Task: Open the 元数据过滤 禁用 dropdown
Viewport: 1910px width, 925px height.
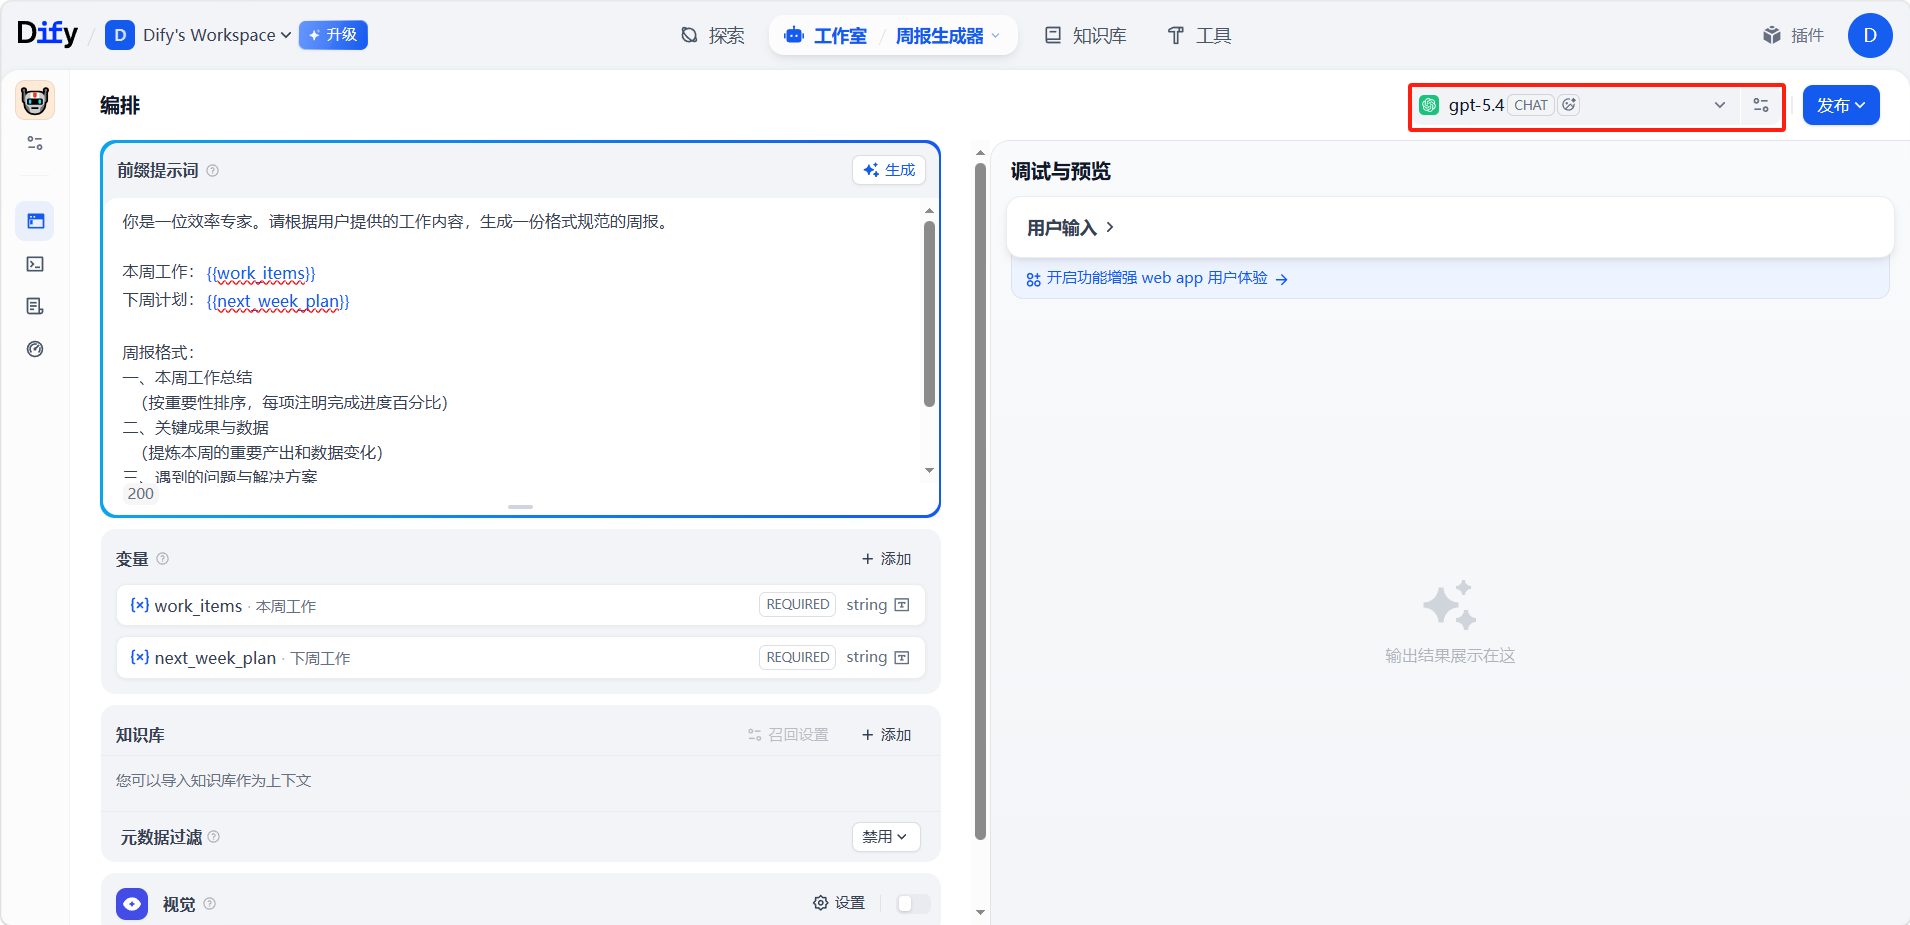Action: [x=885, y=836]
